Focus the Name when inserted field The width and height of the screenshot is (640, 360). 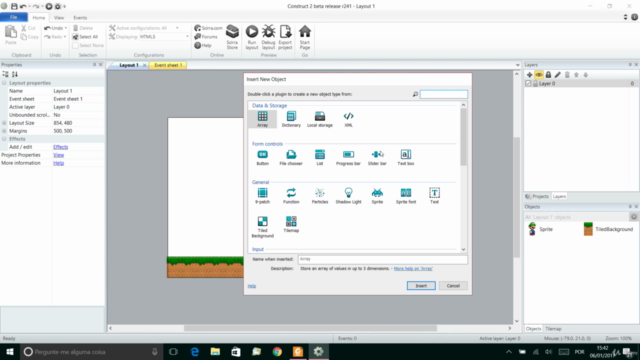coord(382,259)
